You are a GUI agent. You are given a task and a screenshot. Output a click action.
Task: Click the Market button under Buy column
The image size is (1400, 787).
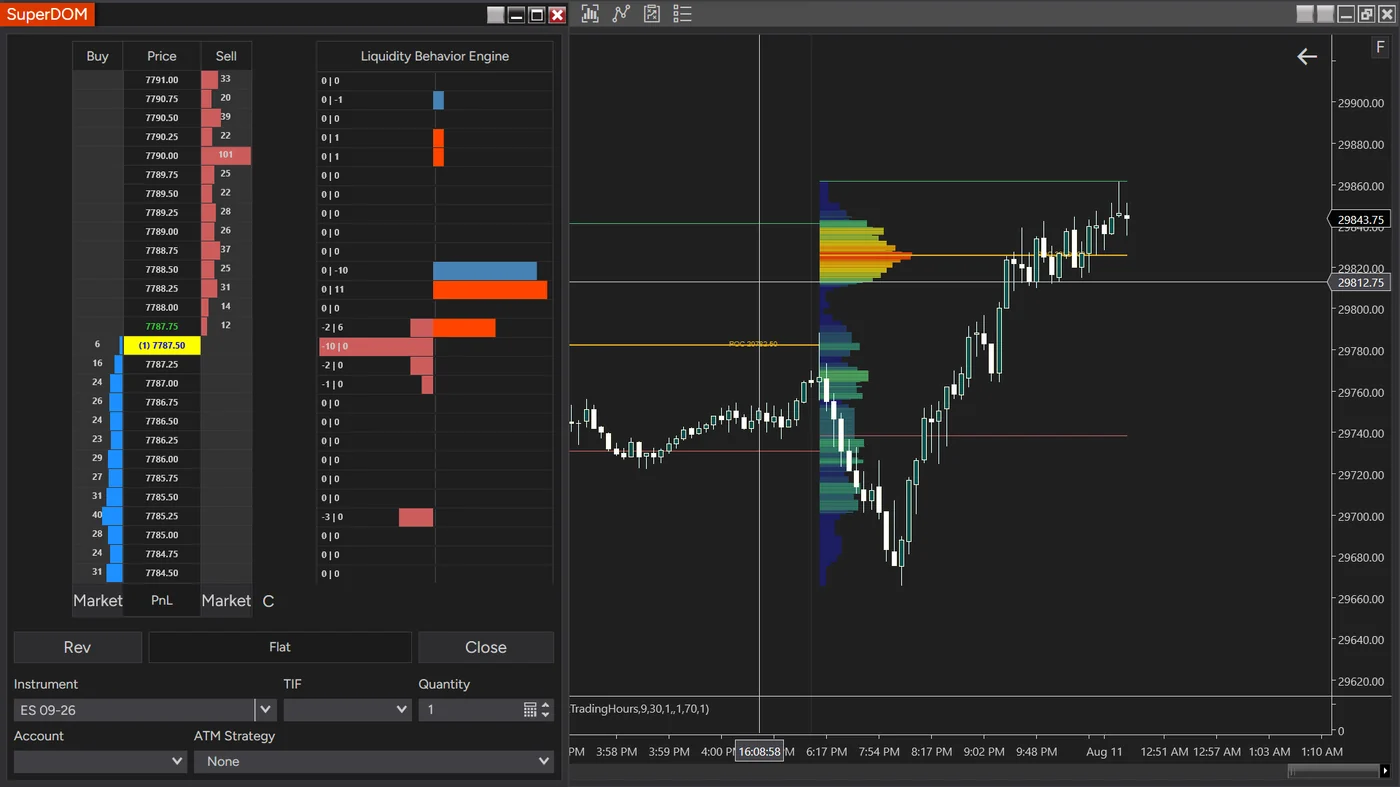tap(98, 601)
